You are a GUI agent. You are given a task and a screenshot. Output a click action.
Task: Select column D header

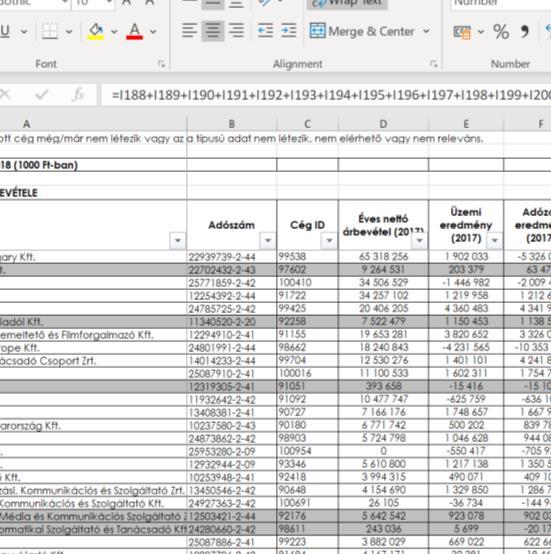coord(383,124)
